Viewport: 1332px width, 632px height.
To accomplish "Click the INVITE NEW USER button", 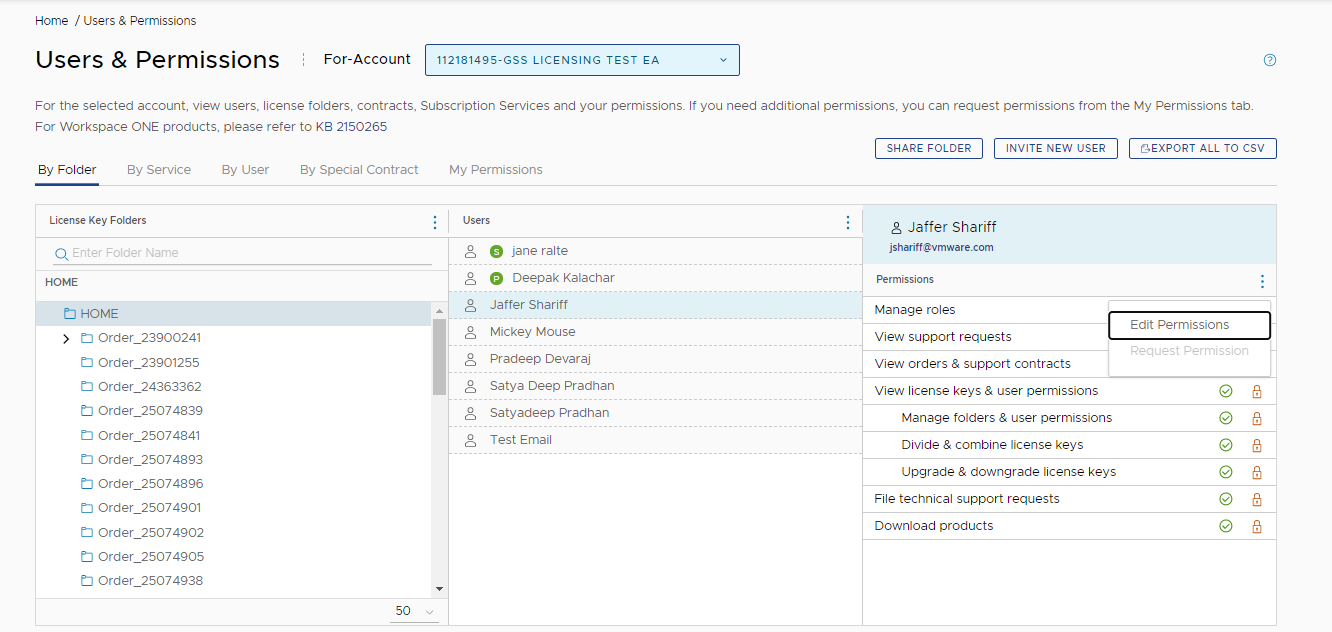I will point(1056,148).
